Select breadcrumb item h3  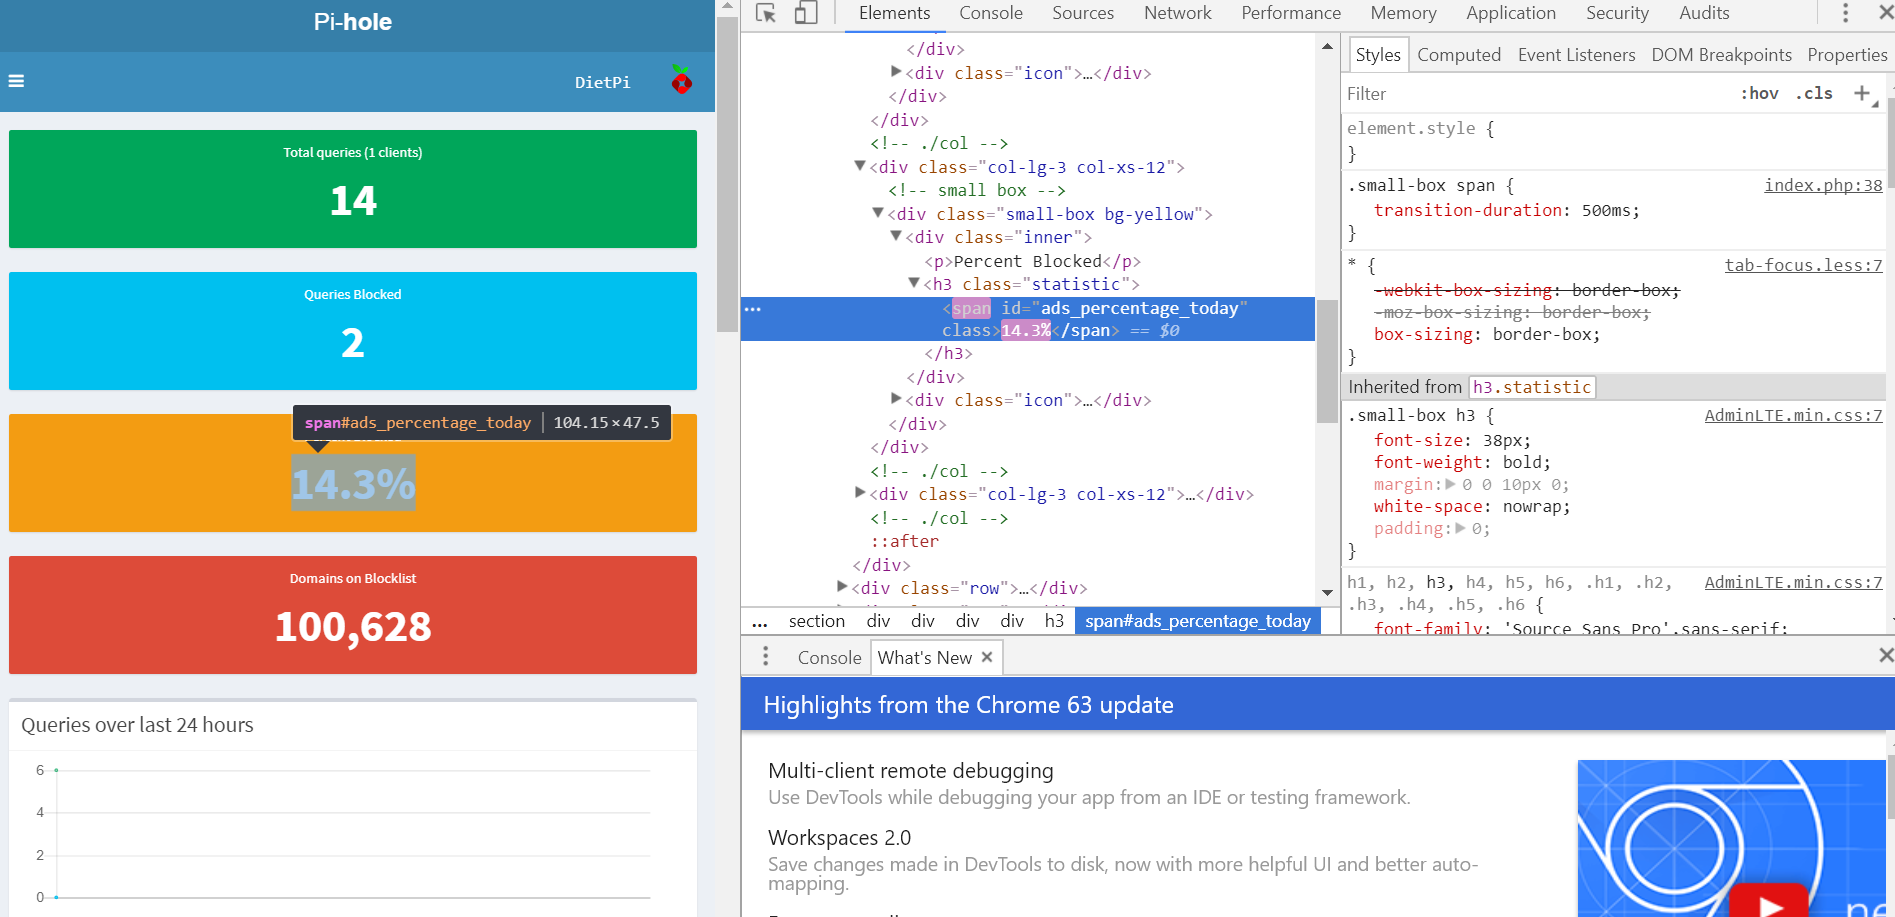coord(1054,621)
